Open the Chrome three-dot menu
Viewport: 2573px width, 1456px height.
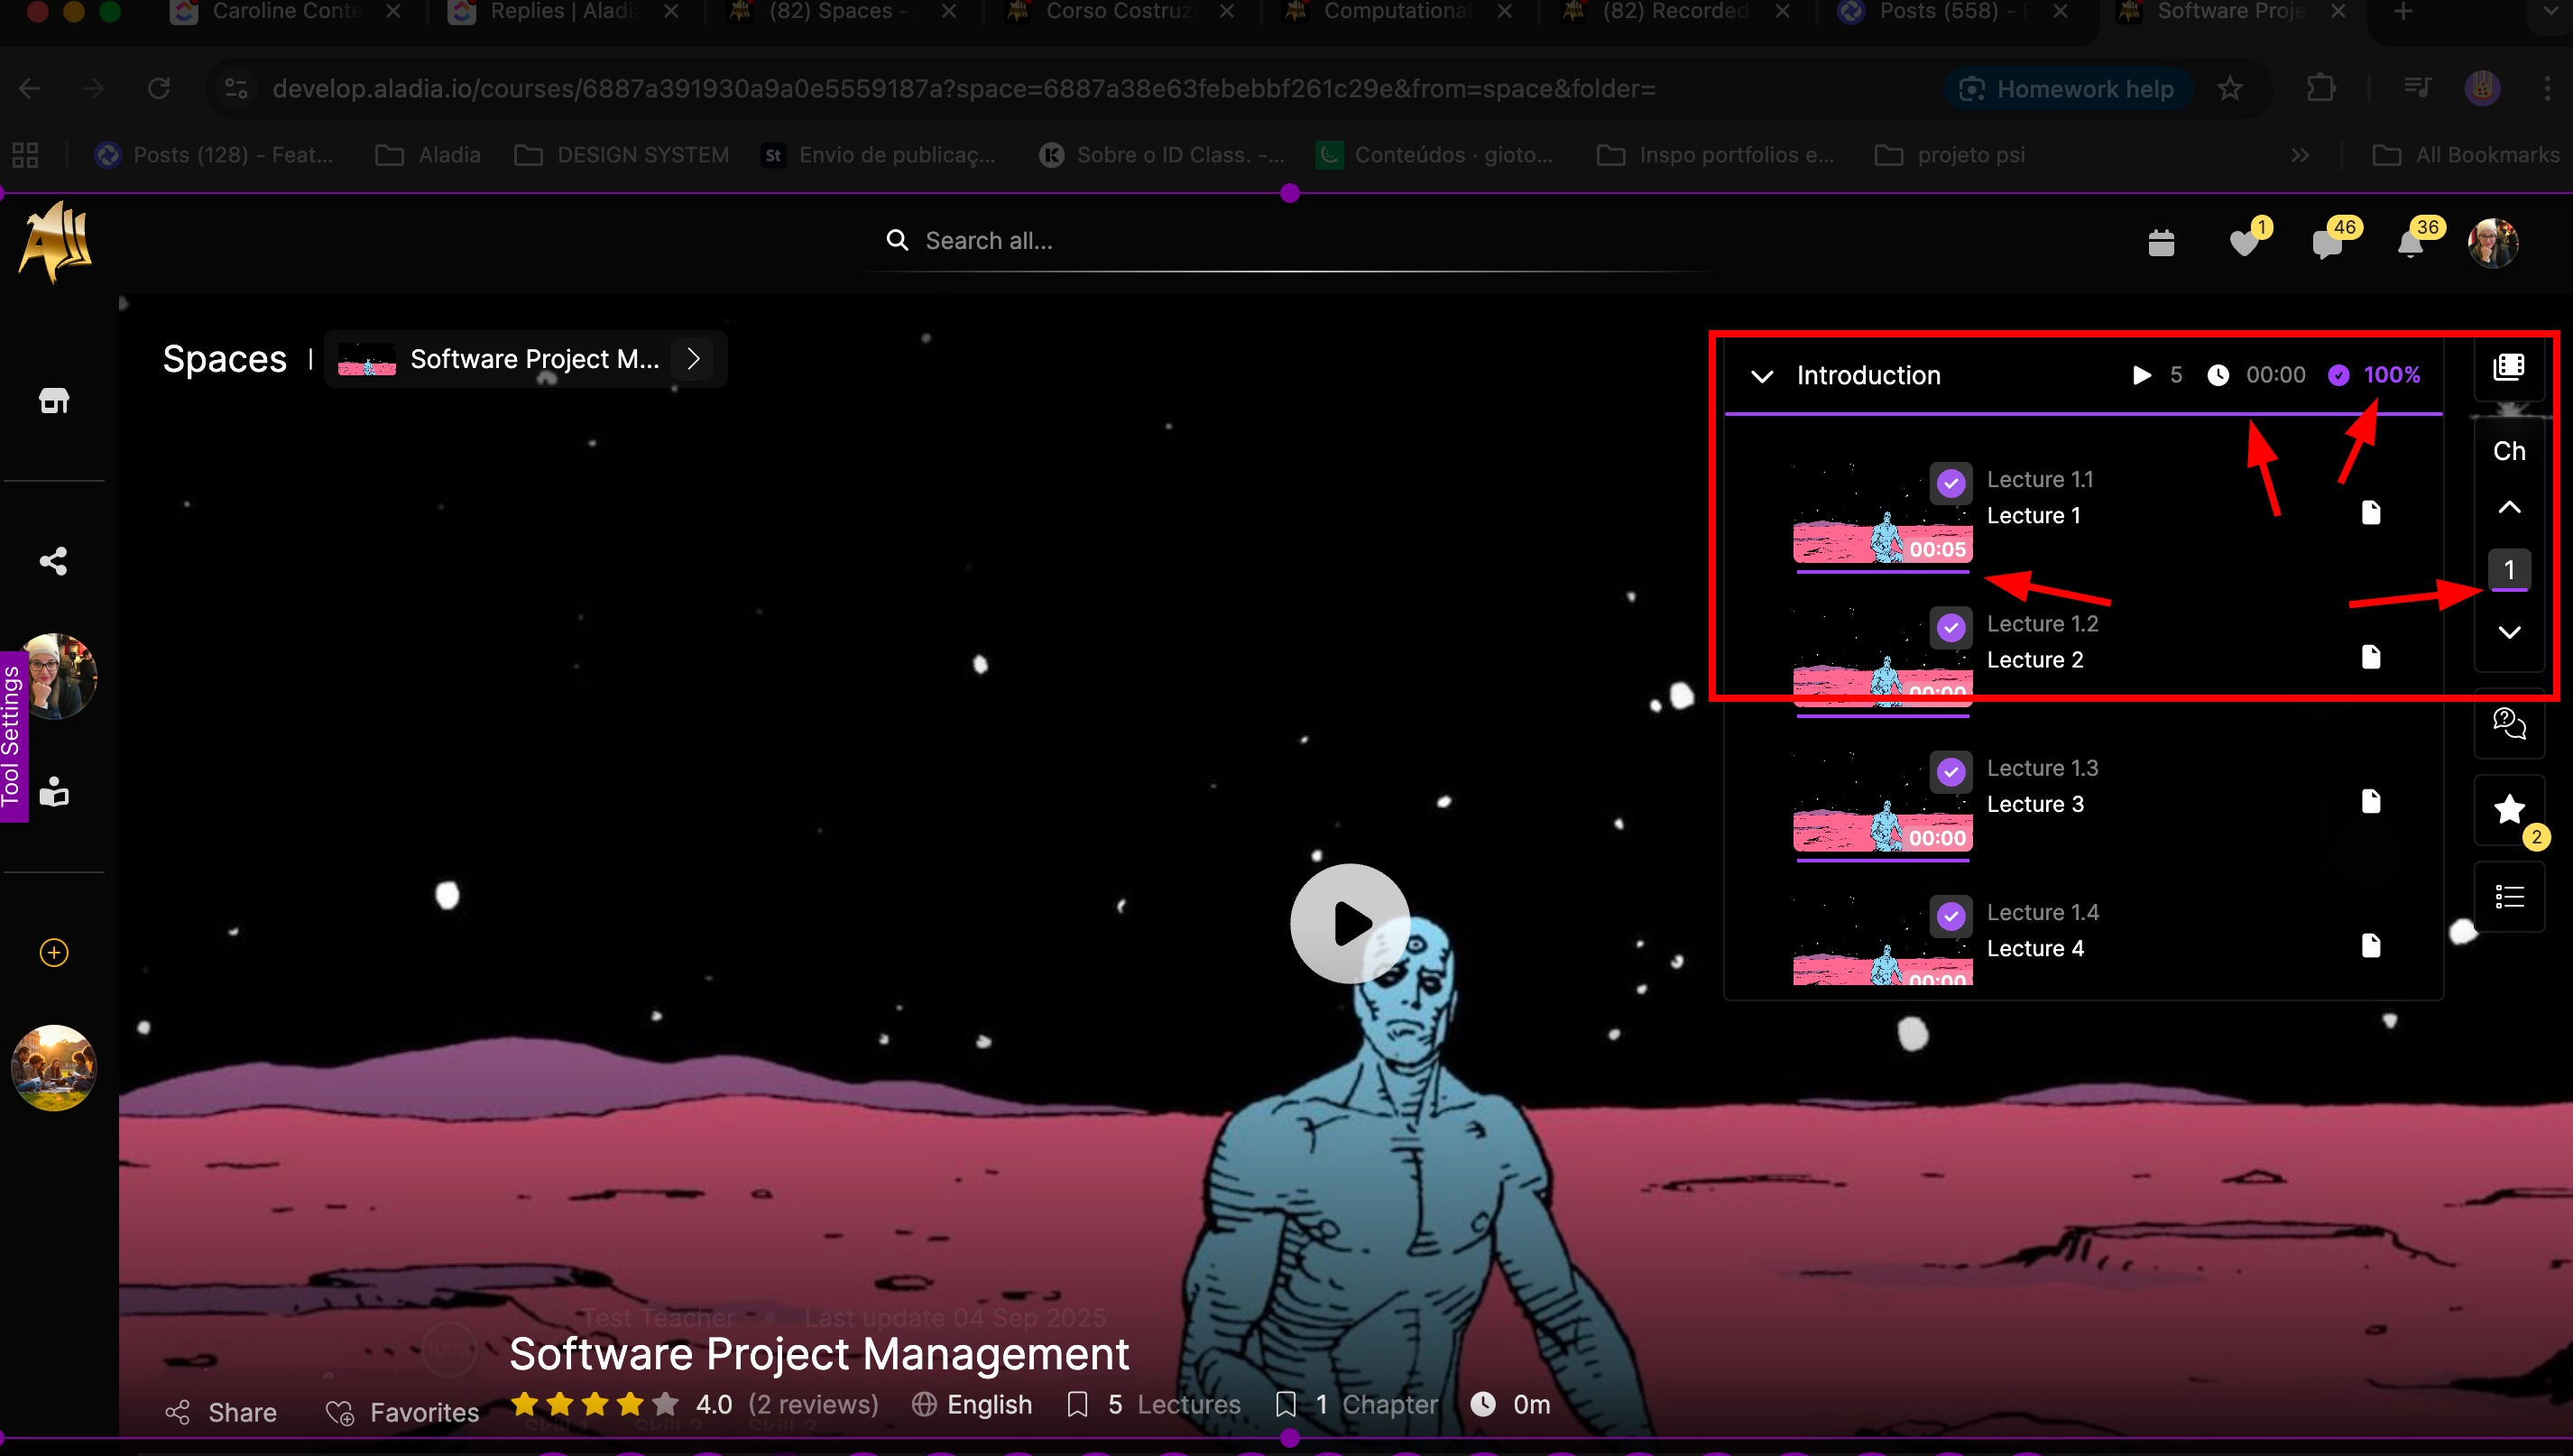(x=2546, y=89)
